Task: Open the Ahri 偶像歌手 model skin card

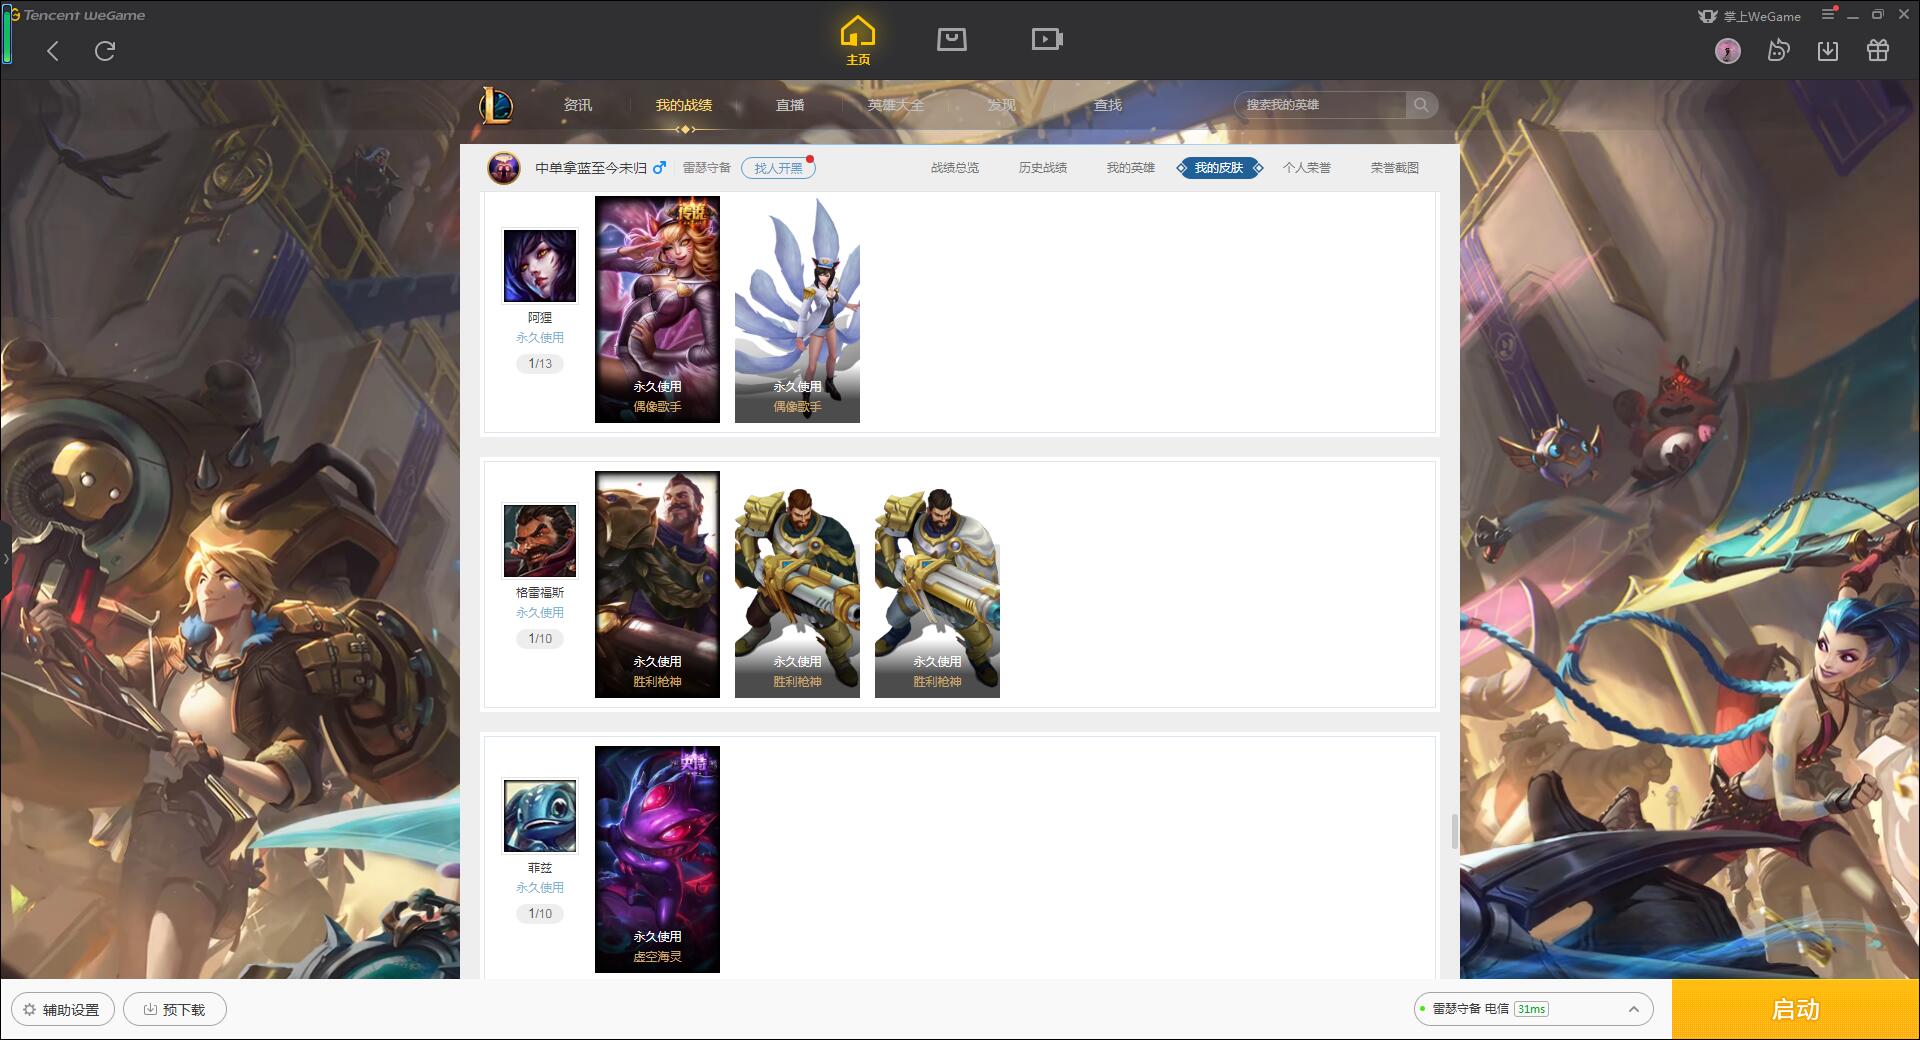Action: [797, 309]
